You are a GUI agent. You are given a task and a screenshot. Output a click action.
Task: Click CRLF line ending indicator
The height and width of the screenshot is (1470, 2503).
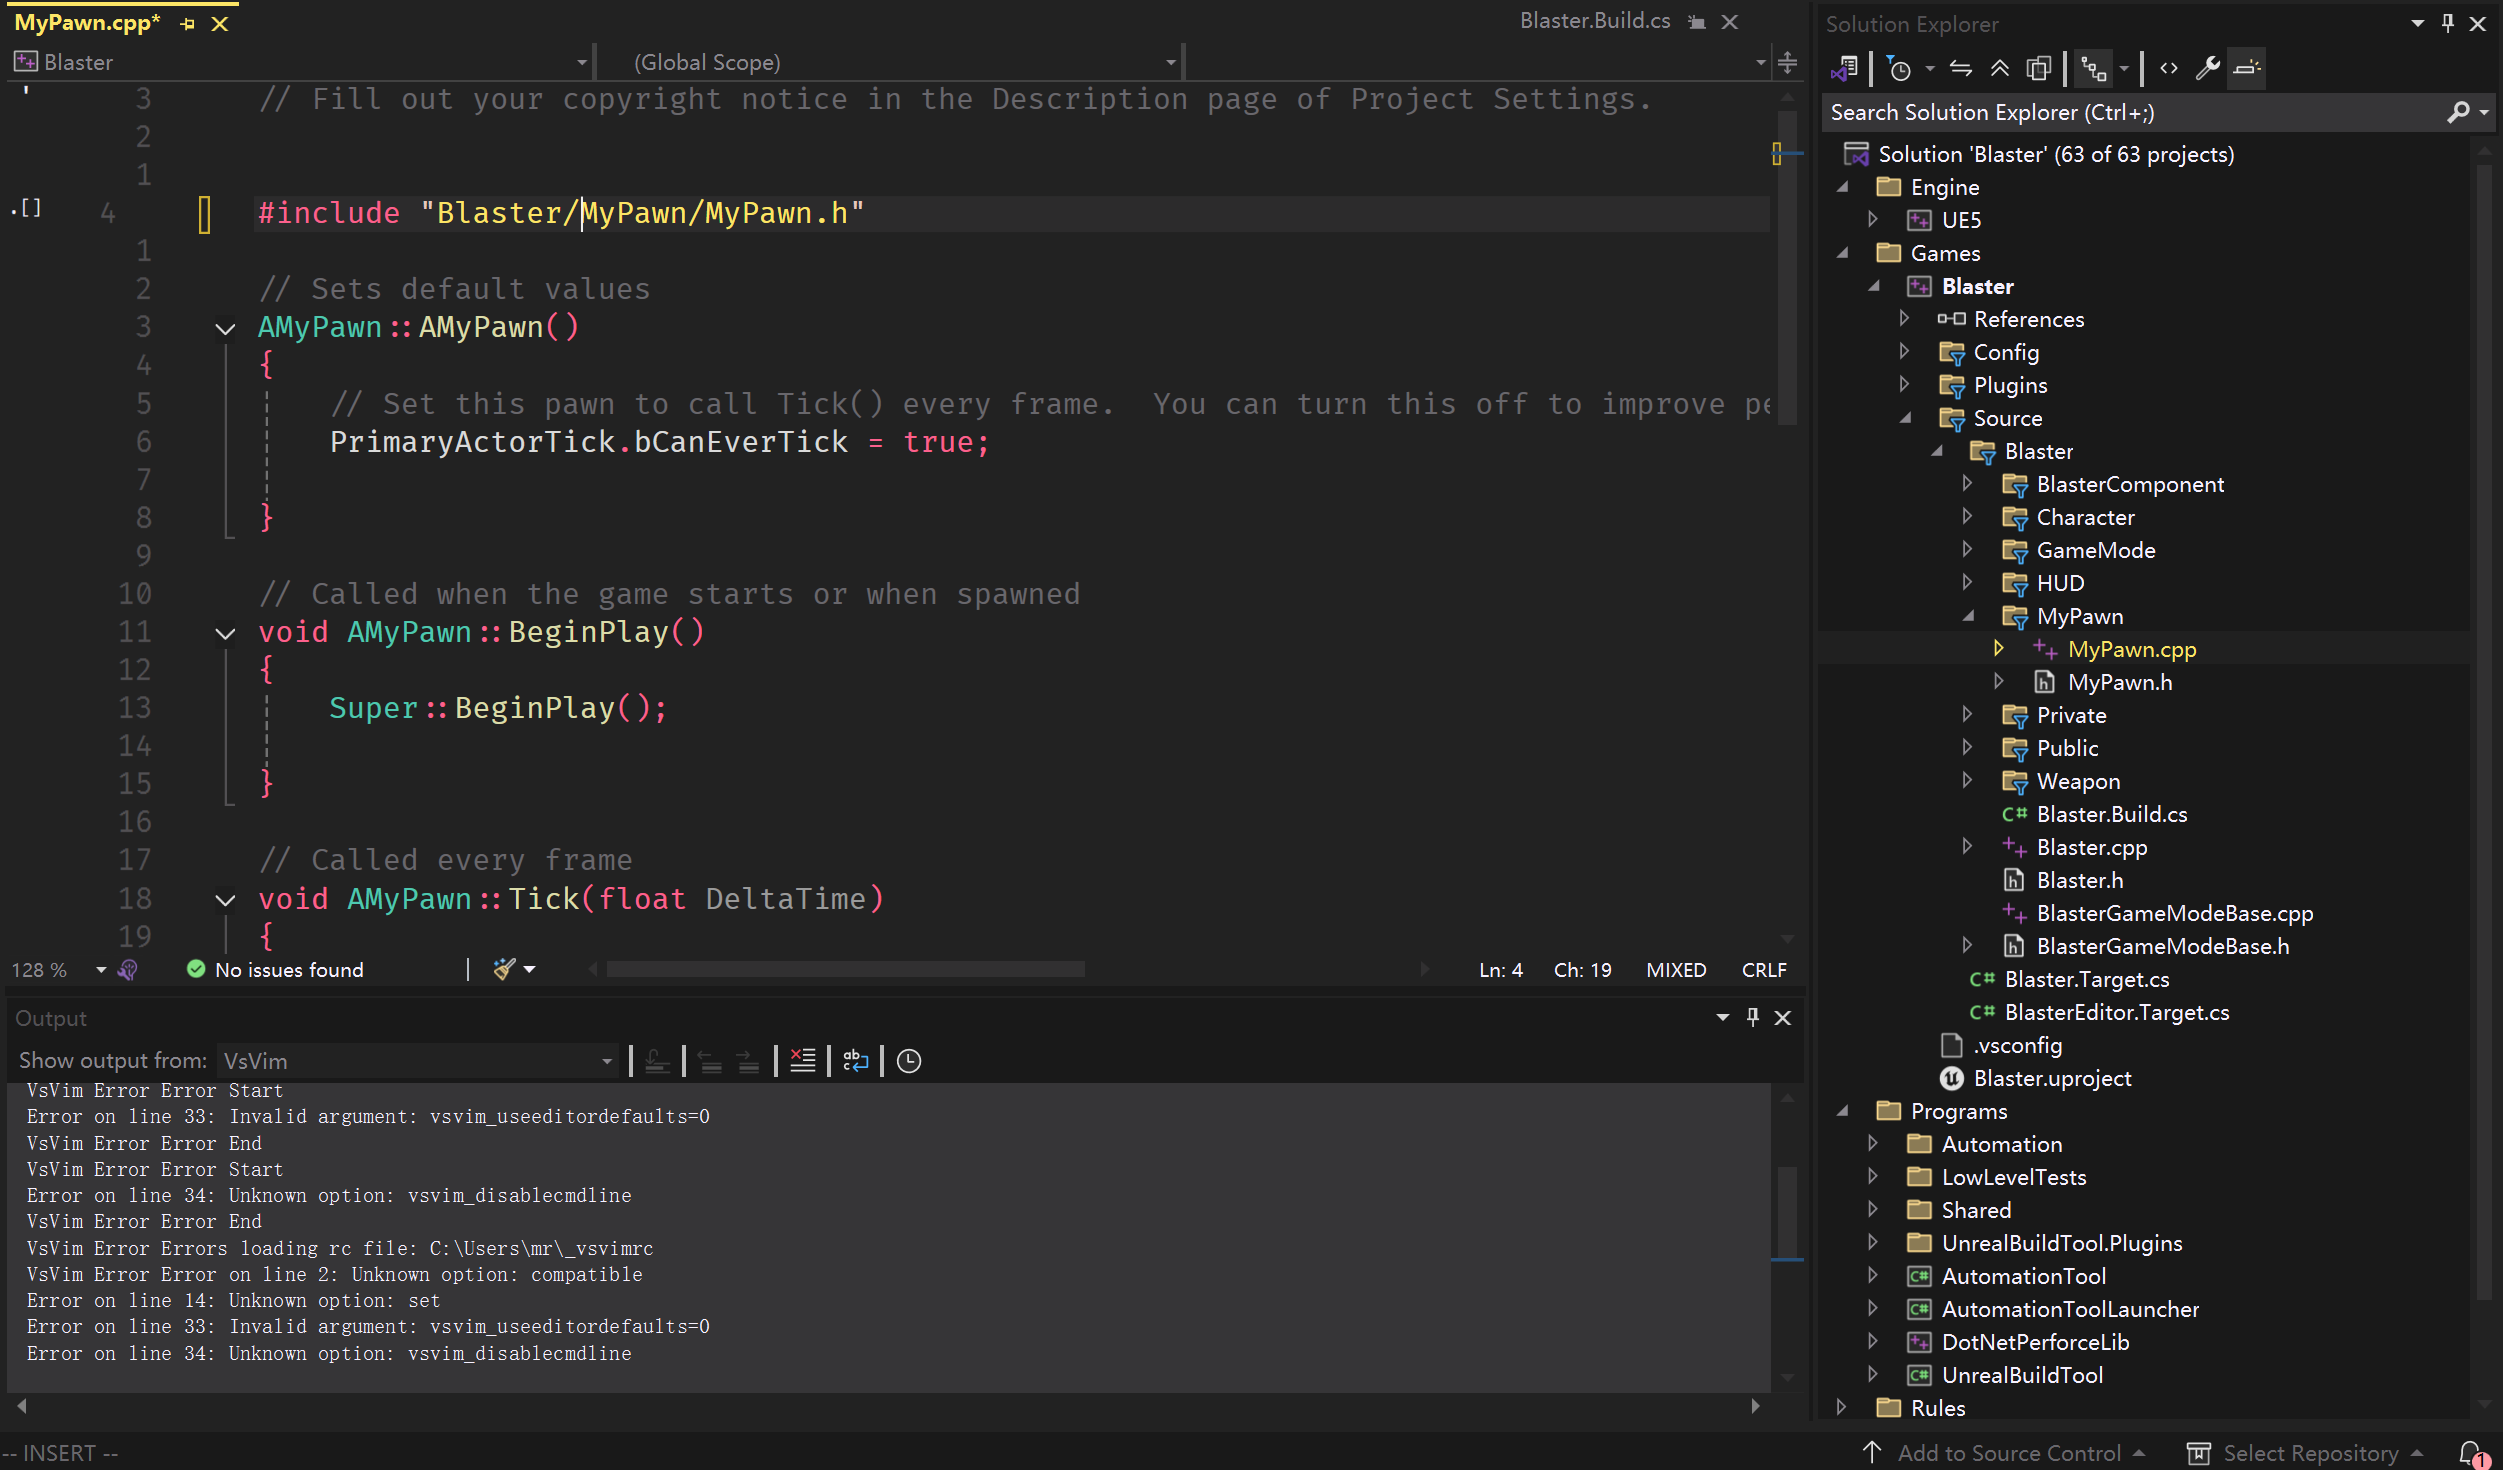click(1764, 970)
